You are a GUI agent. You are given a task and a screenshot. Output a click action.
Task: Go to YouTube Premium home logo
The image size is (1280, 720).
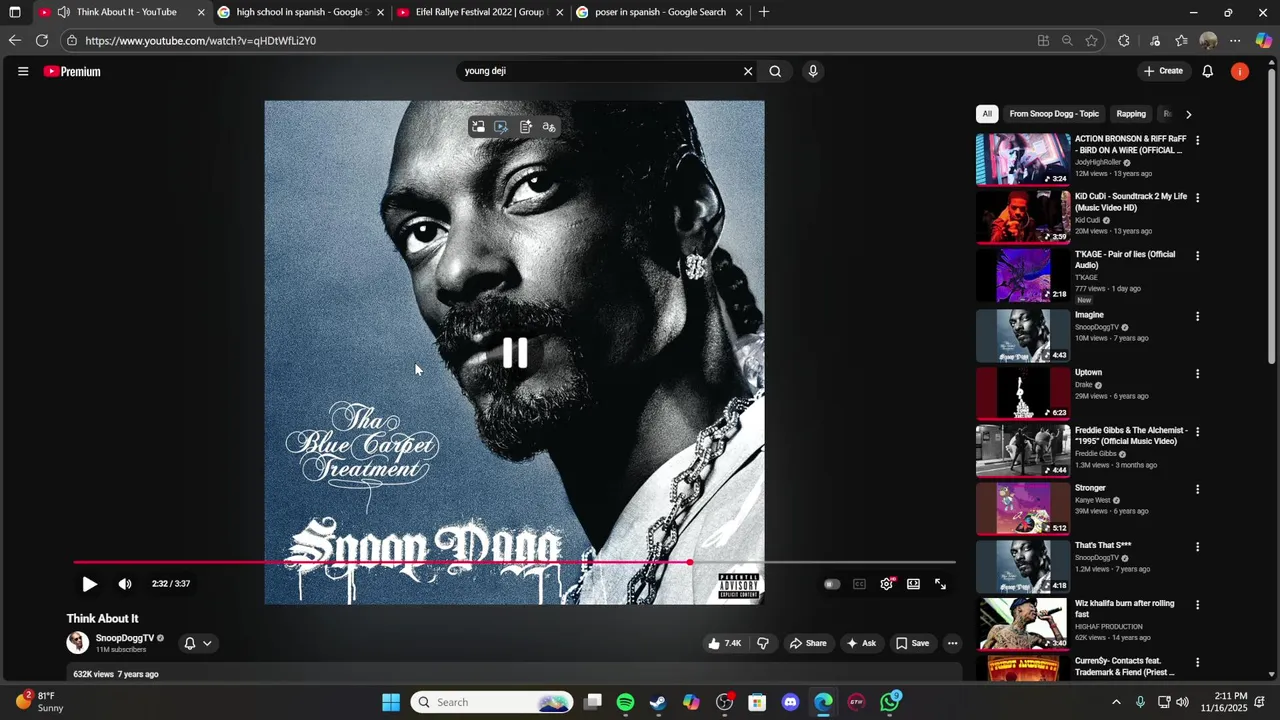pyautogui.click(x=72, y=71)
